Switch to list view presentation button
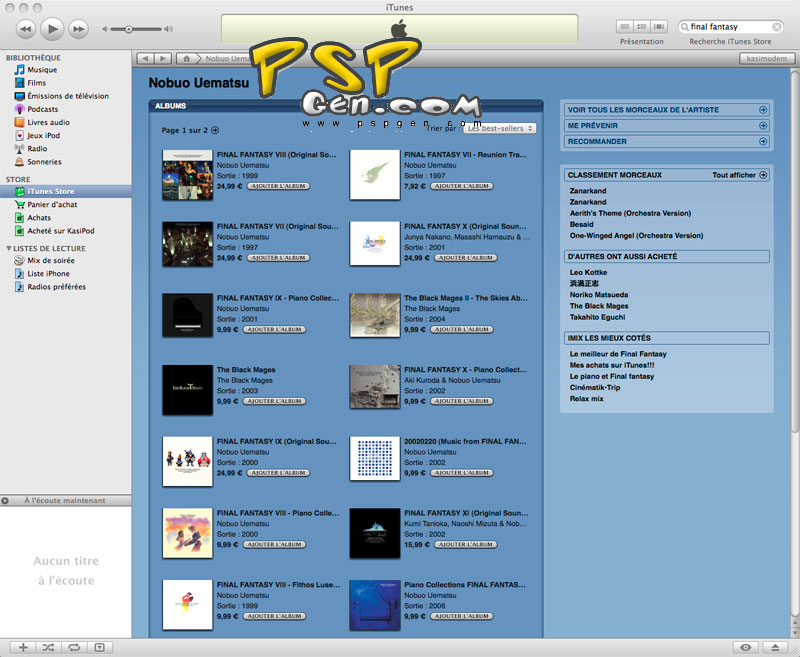 coord(624,27)
